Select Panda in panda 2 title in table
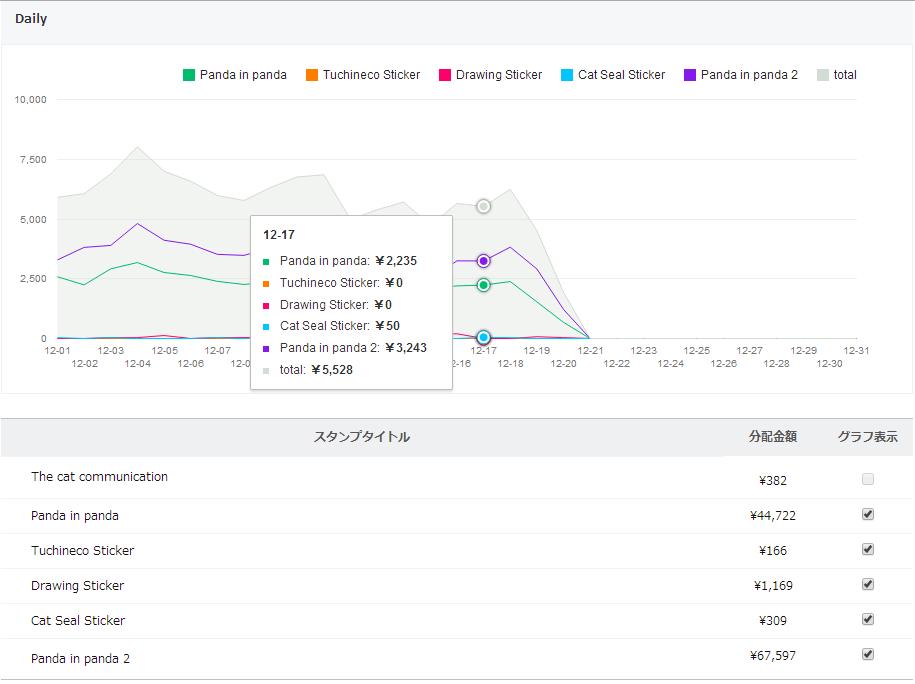The height and width of the screenshot is (684, 915). (x=81, y=659)
